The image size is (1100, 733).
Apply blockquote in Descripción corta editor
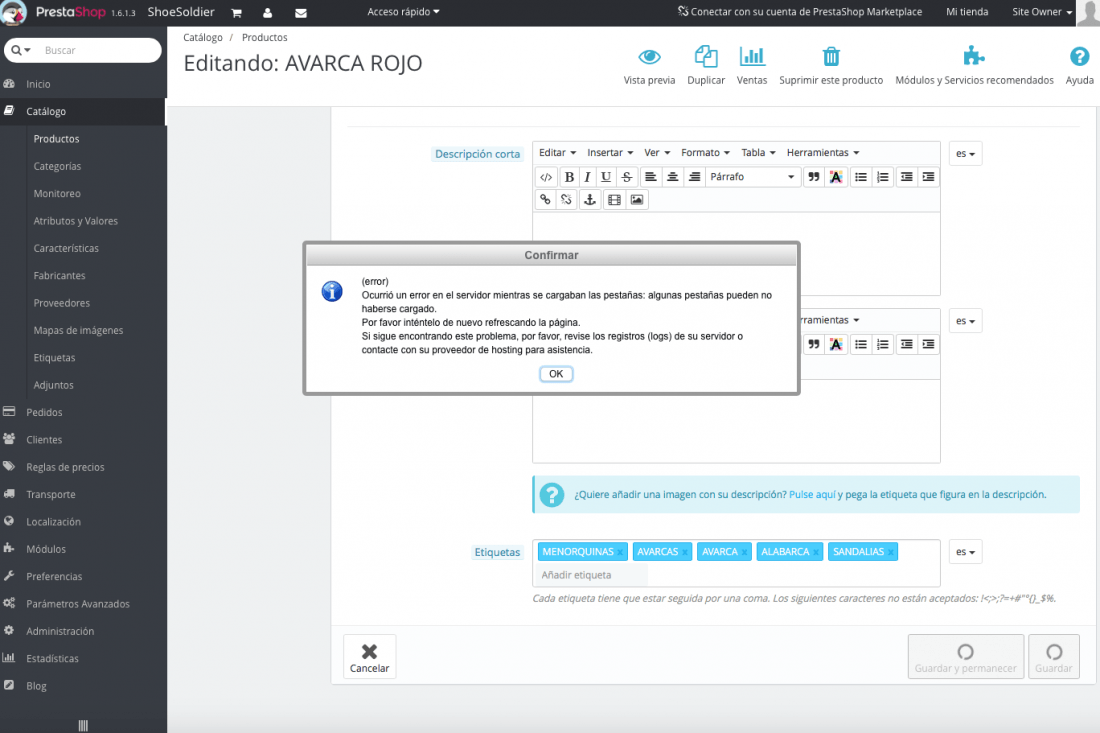point(814,177)
